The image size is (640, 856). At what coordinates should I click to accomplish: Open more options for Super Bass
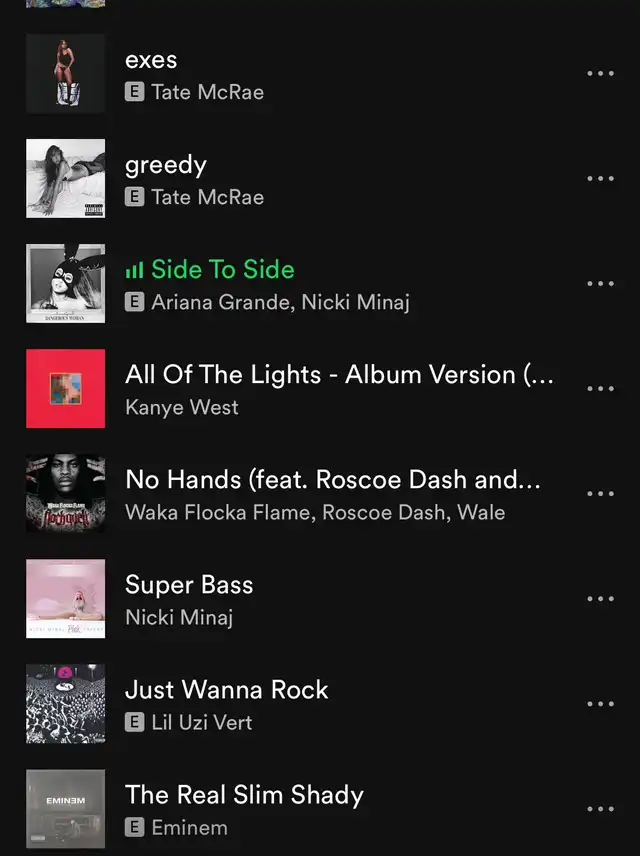click(600, 599)
